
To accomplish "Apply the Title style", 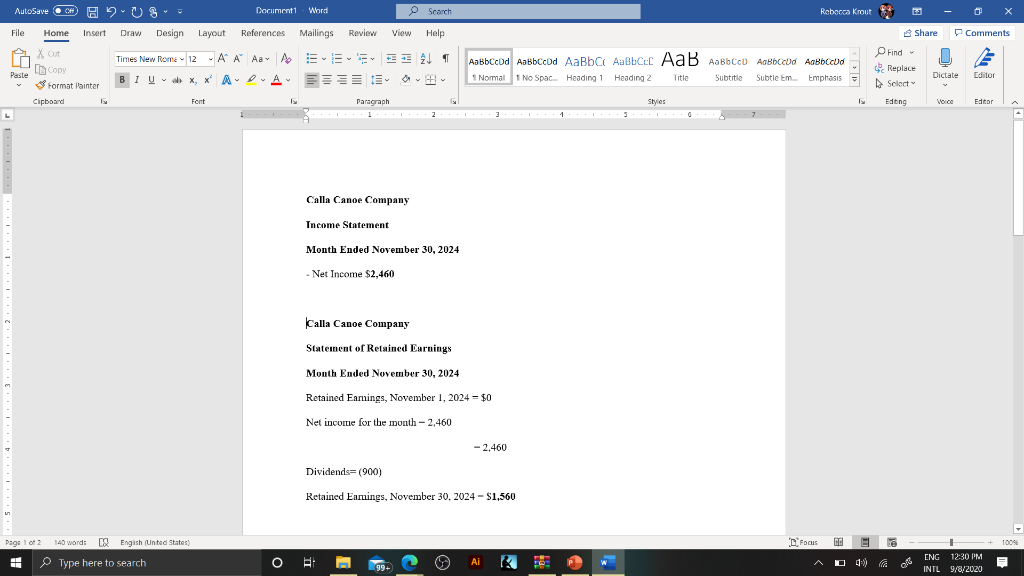I will point(680,67).
